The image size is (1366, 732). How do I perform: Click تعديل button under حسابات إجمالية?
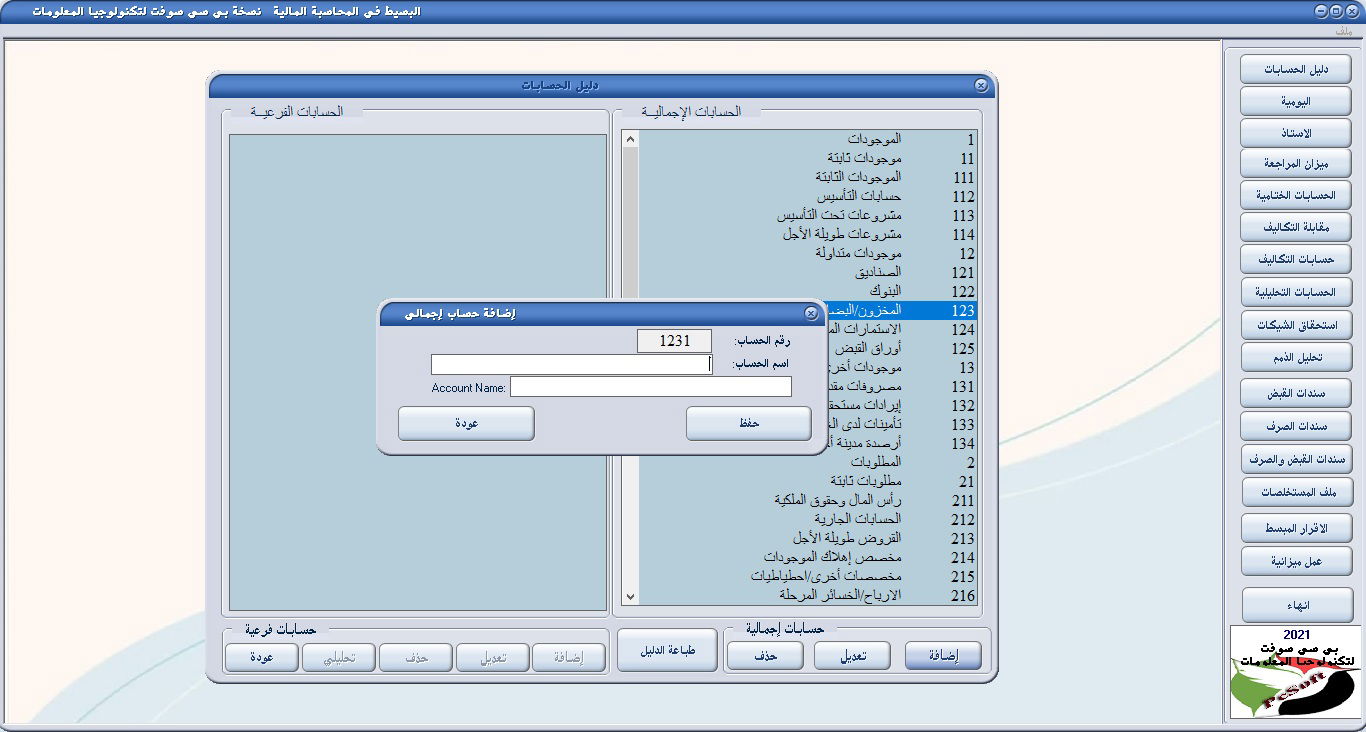(852, 656)
